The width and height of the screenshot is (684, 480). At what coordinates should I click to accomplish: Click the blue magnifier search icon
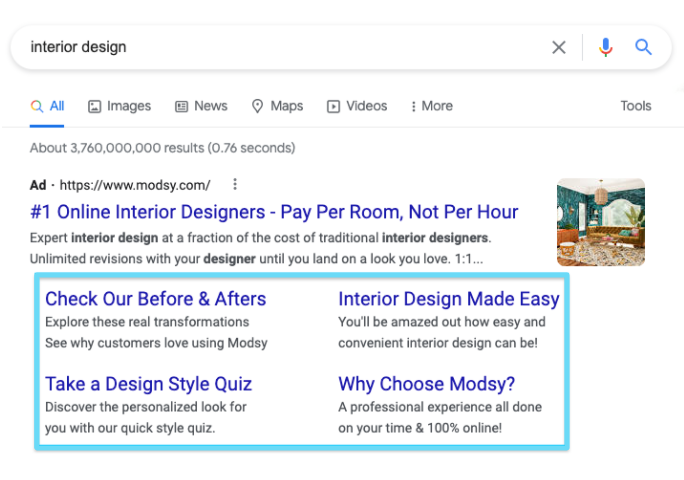[x=643, y=47]
